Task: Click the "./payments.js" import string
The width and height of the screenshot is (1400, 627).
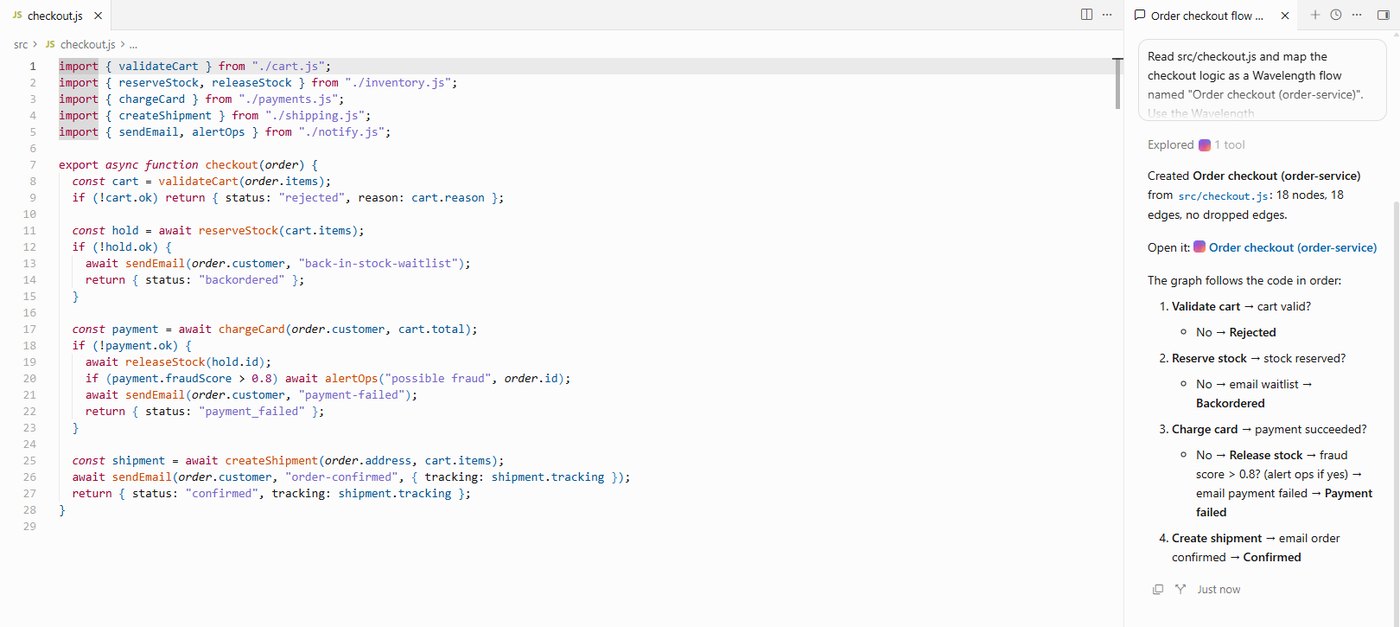Action: point(288,99)
